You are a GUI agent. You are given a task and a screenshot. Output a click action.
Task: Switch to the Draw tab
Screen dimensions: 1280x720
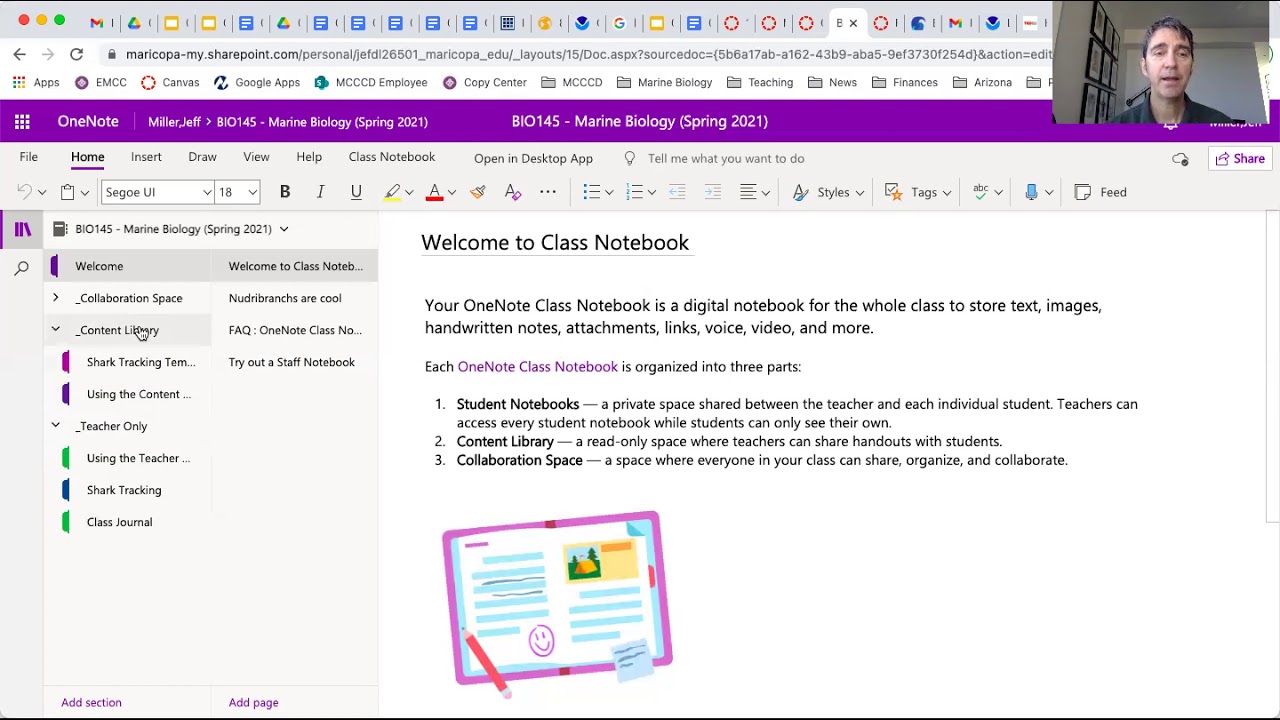coord(202,157)
